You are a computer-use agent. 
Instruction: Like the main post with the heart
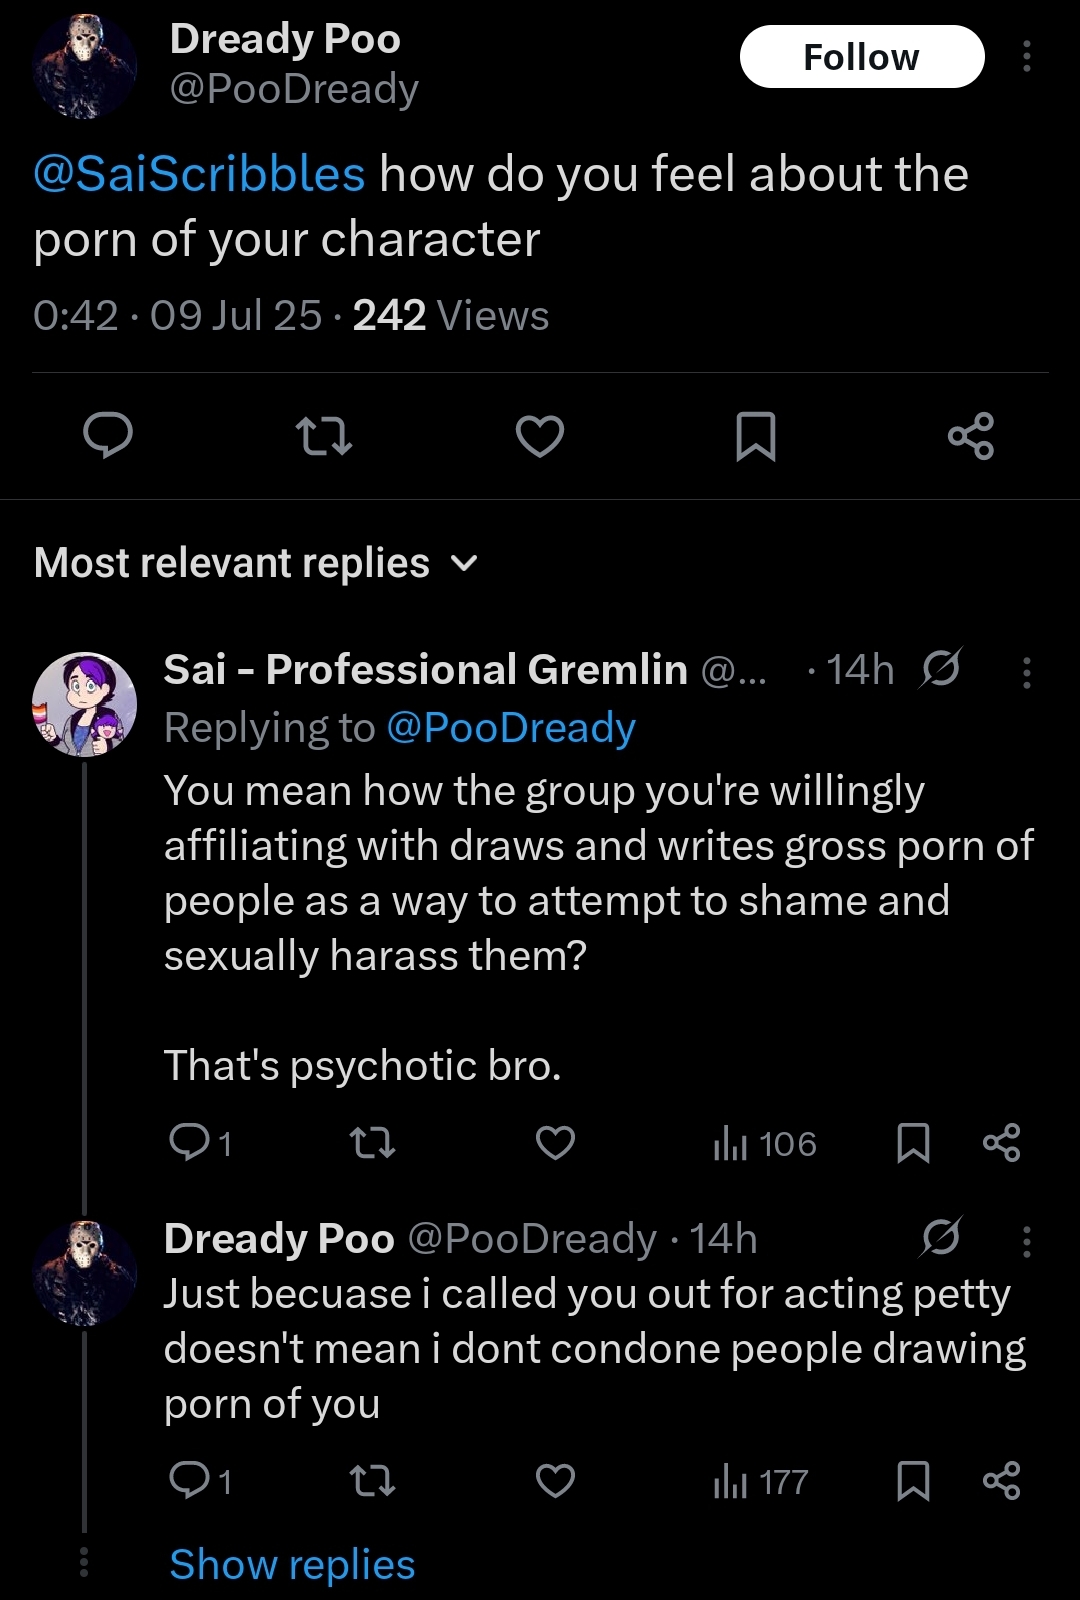540,437
